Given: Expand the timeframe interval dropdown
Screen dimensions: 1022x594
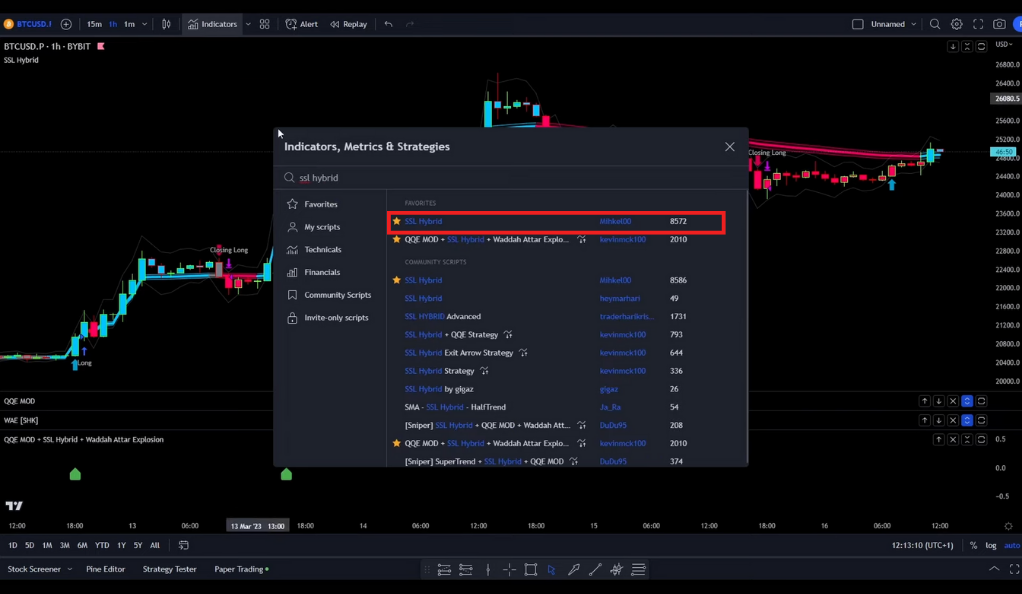Looking at the screenshot, I should point(145,24).
